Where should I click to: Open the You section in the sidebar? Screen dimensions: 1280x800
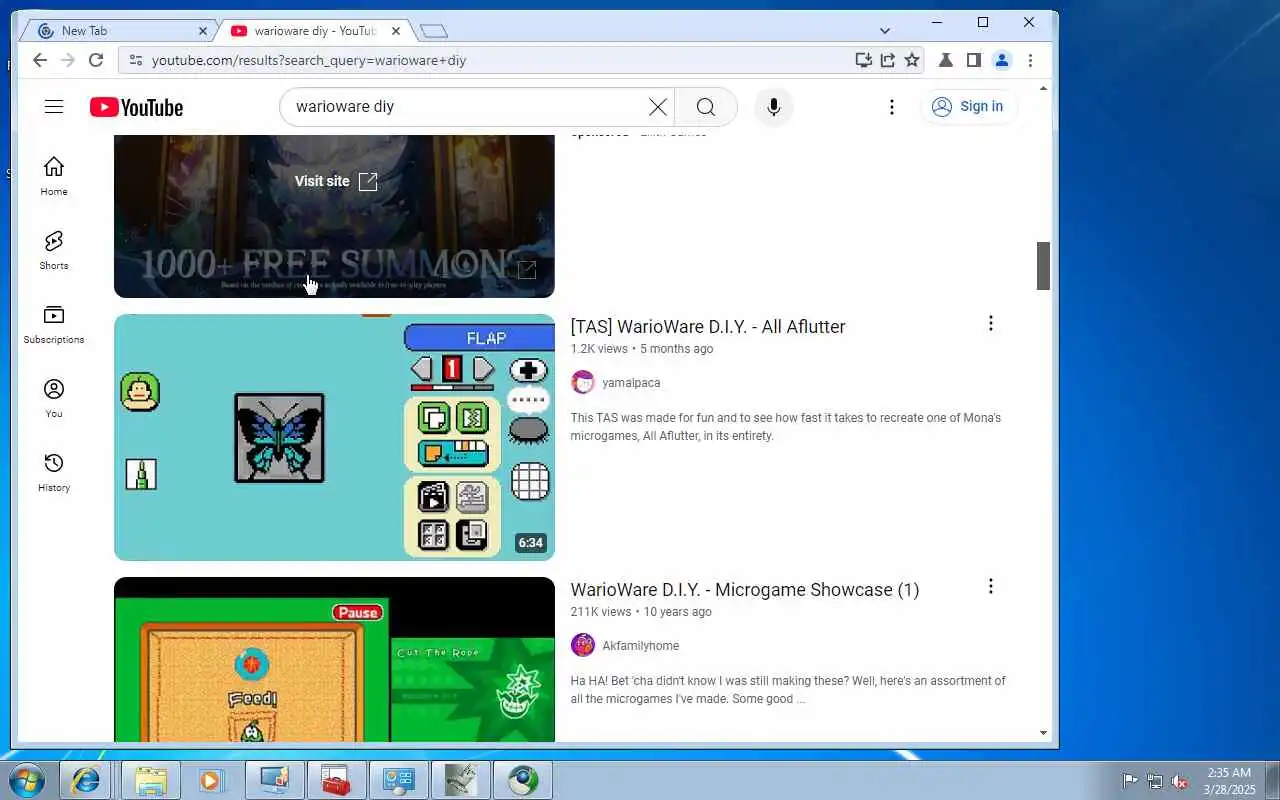click(x=54, y=398)
